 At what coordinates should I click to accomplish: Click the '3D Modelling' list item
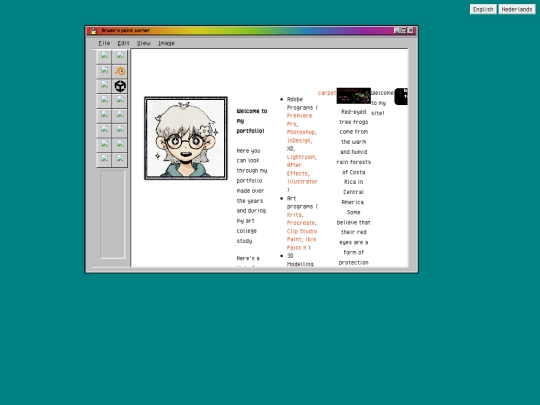300,260
